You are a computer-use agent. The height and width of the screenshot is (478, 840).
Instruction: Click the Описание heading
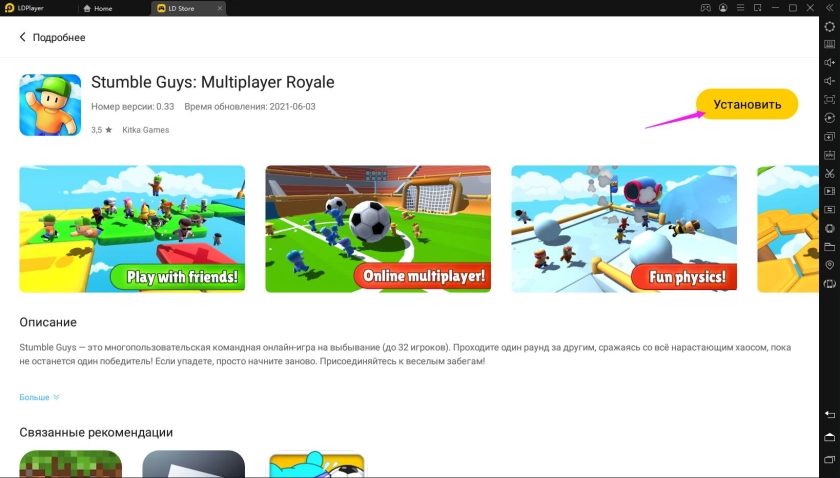48,322
